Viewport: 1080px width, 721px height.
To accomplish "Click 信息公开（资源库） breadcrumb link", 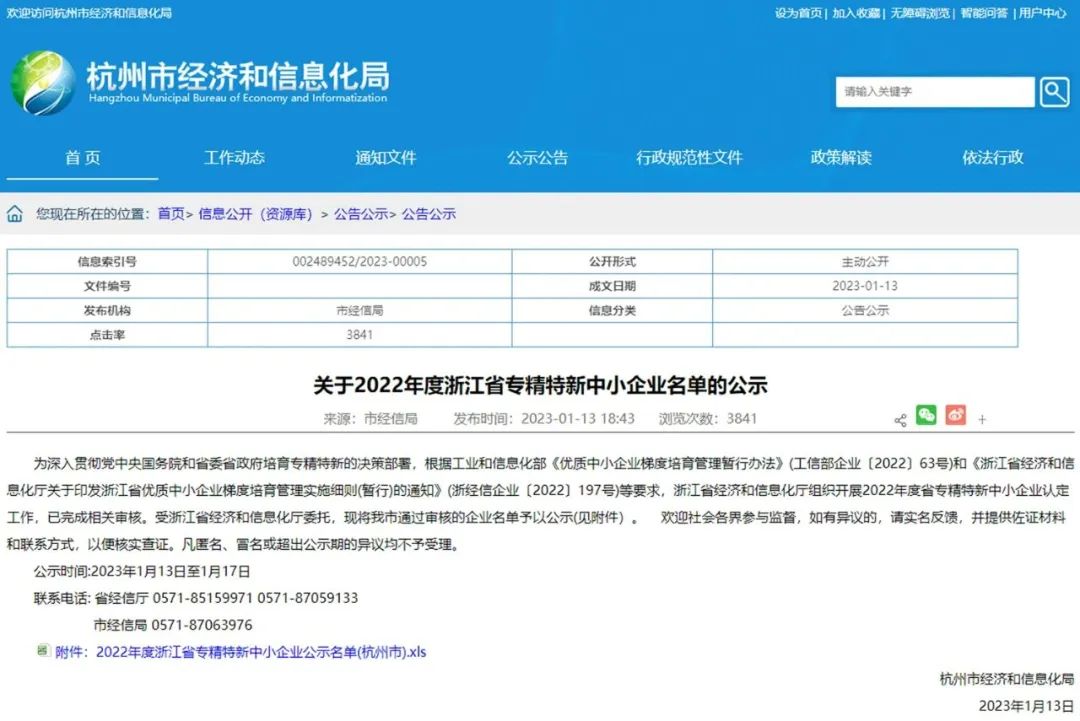I will (256, 214).
